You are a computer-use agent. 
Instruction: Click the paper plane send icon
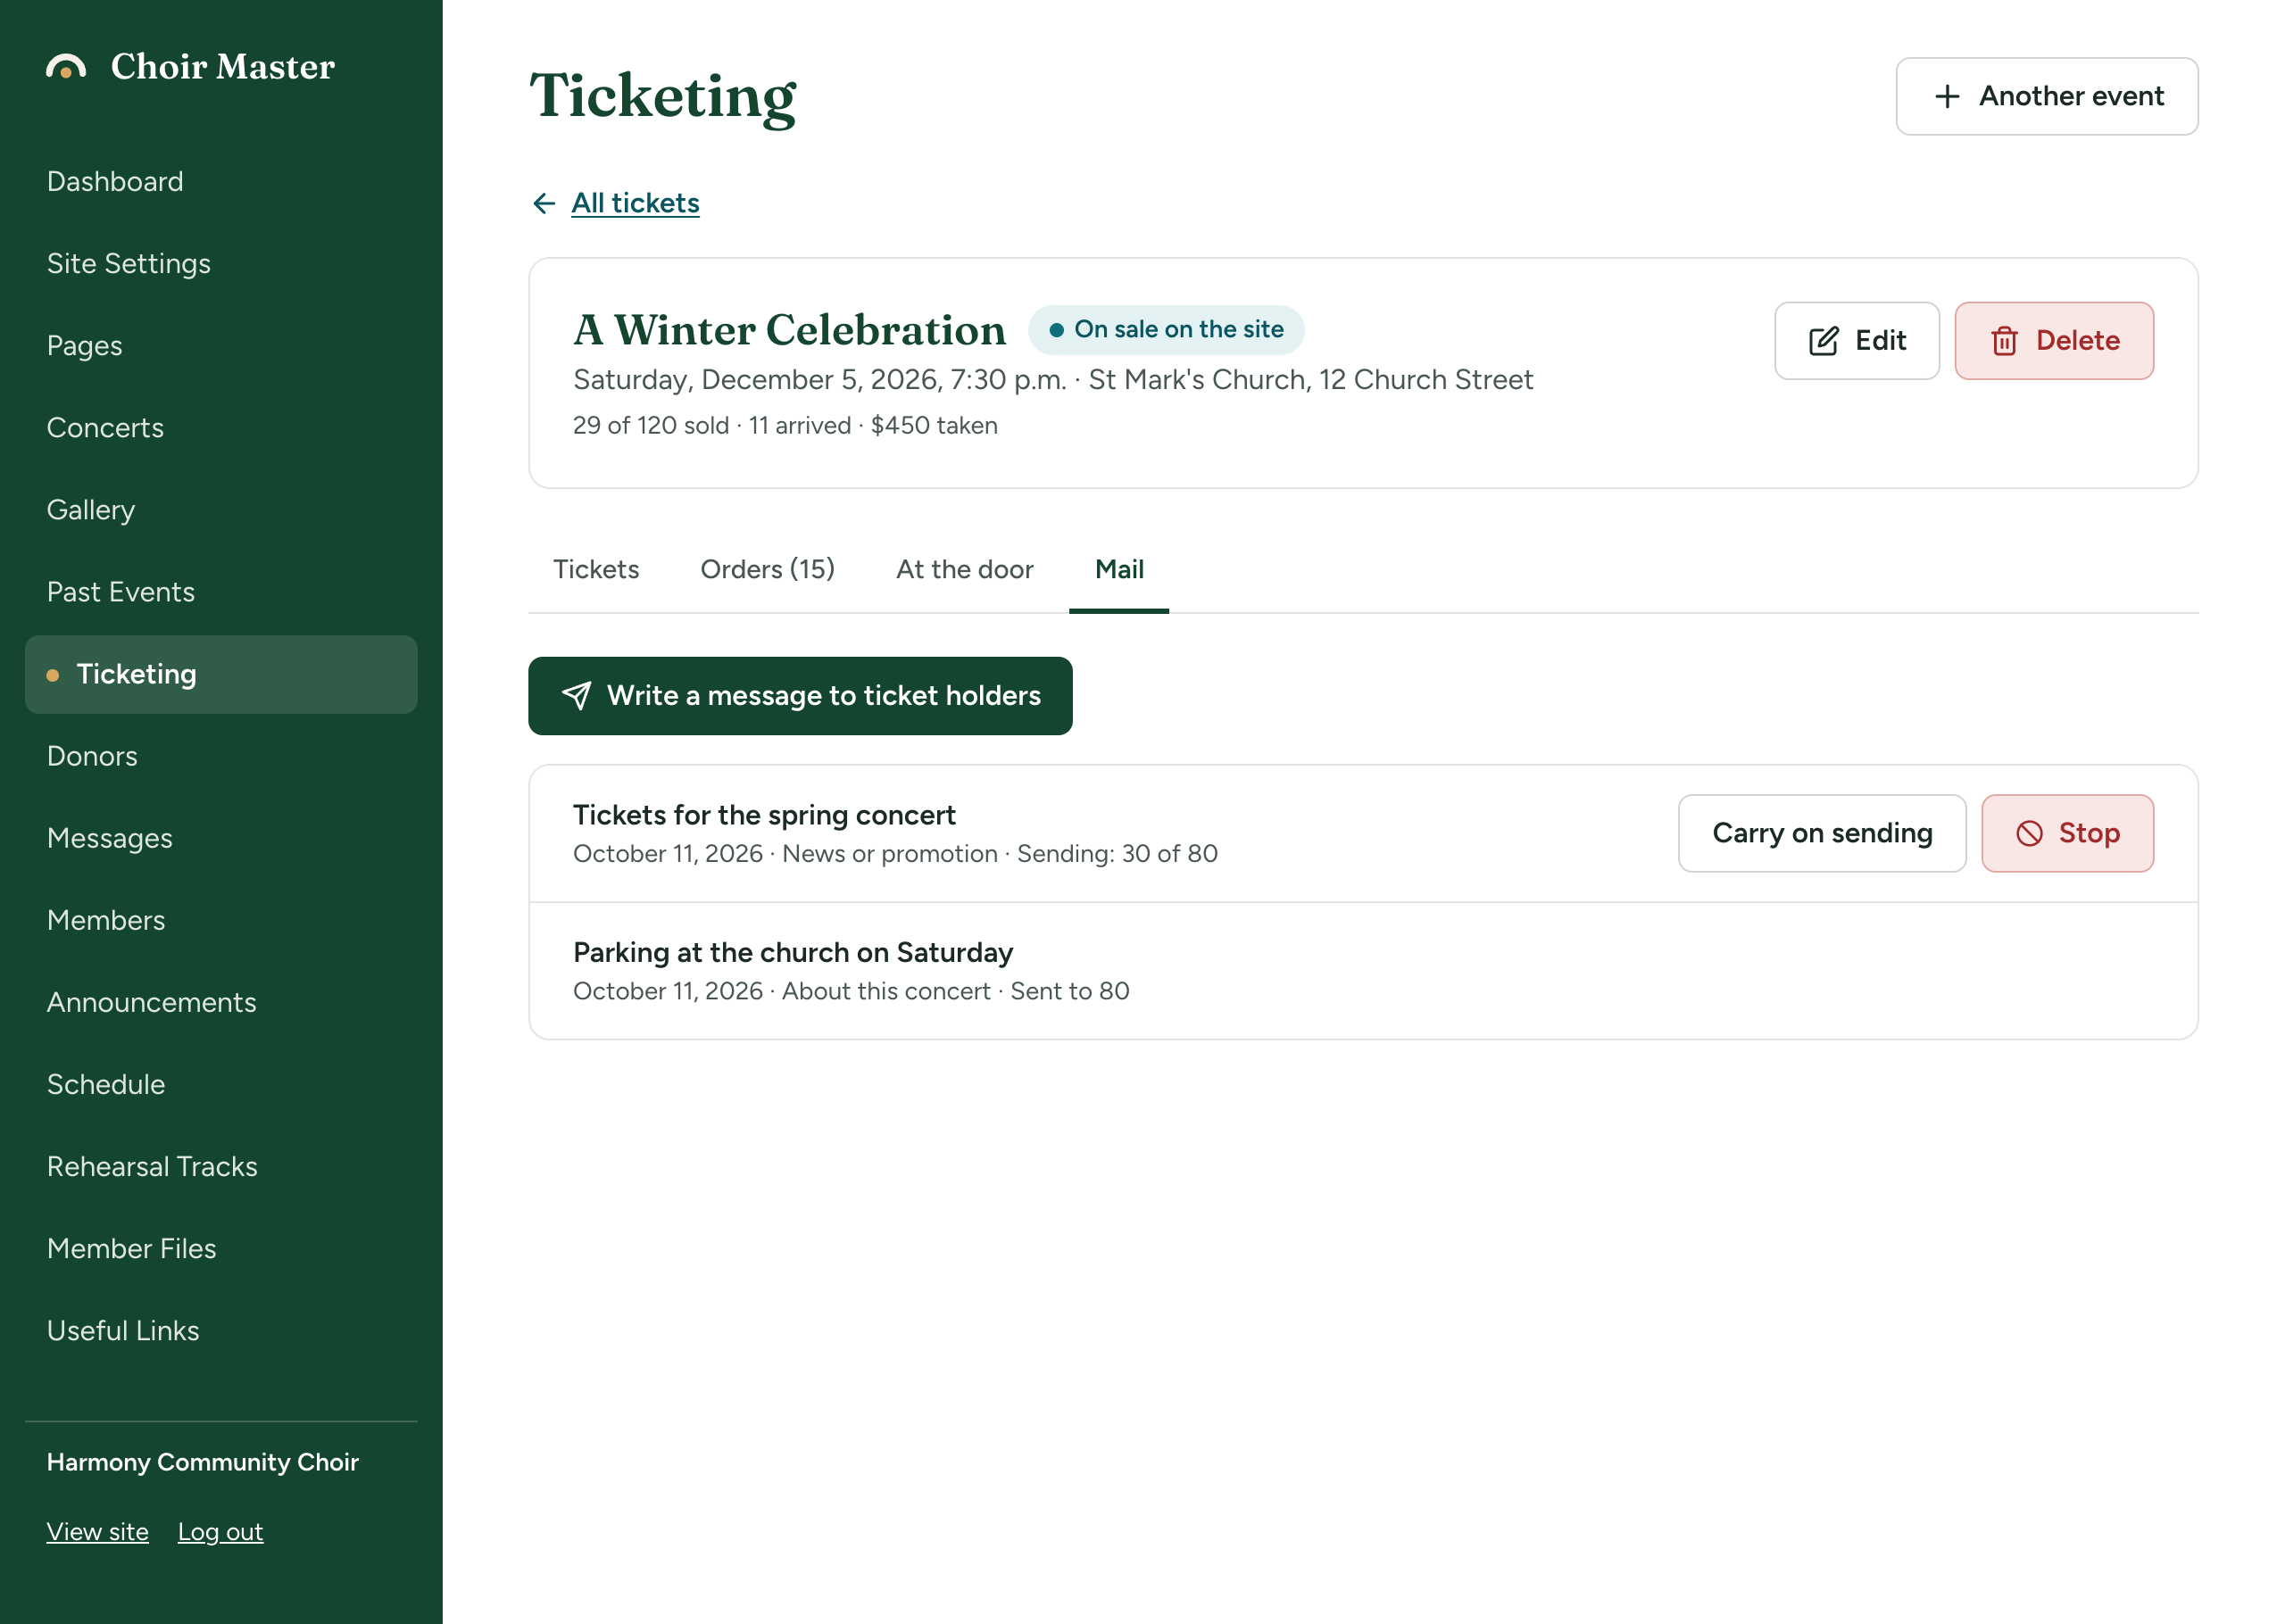point(577,696)
